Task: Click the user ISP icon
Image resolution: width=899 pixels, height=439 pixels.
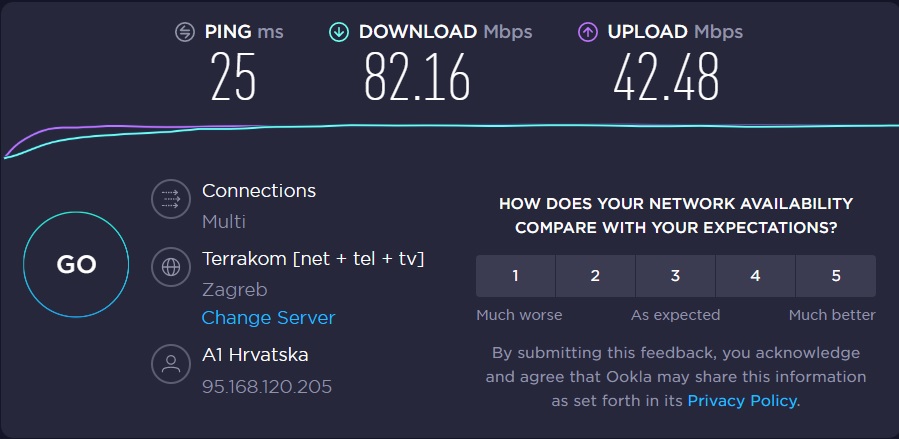Action: 170,363
